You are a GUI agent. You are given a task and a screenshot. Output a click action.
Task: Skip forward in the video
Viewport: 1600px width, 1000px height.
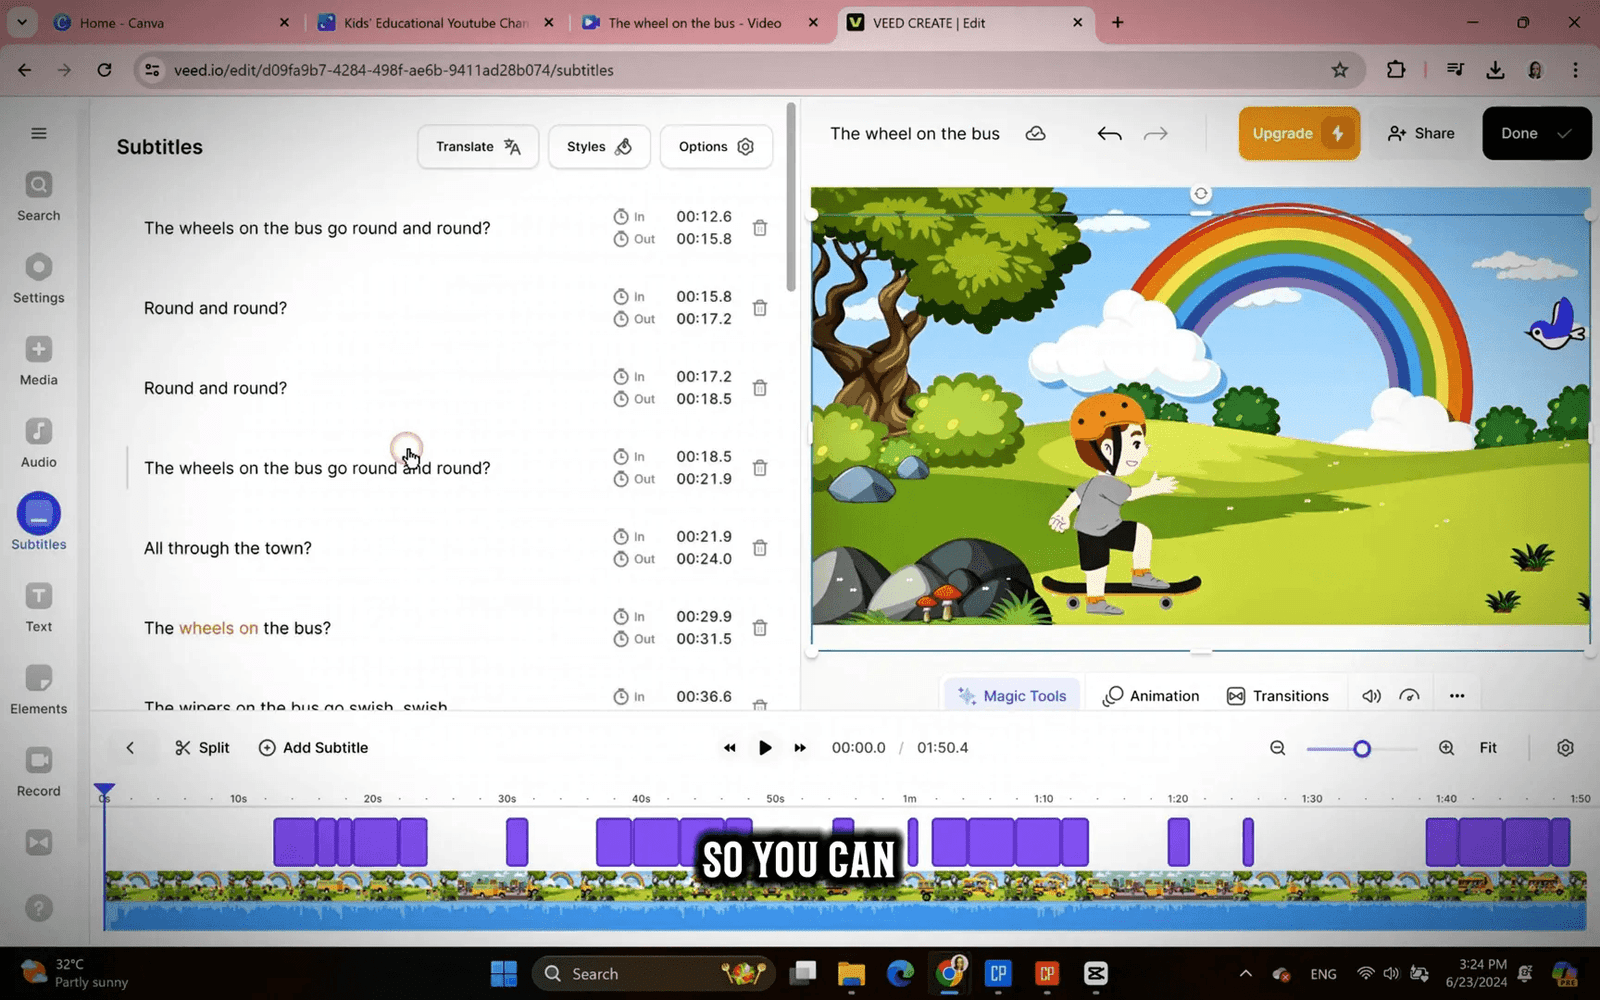click(x=800, y=748)
